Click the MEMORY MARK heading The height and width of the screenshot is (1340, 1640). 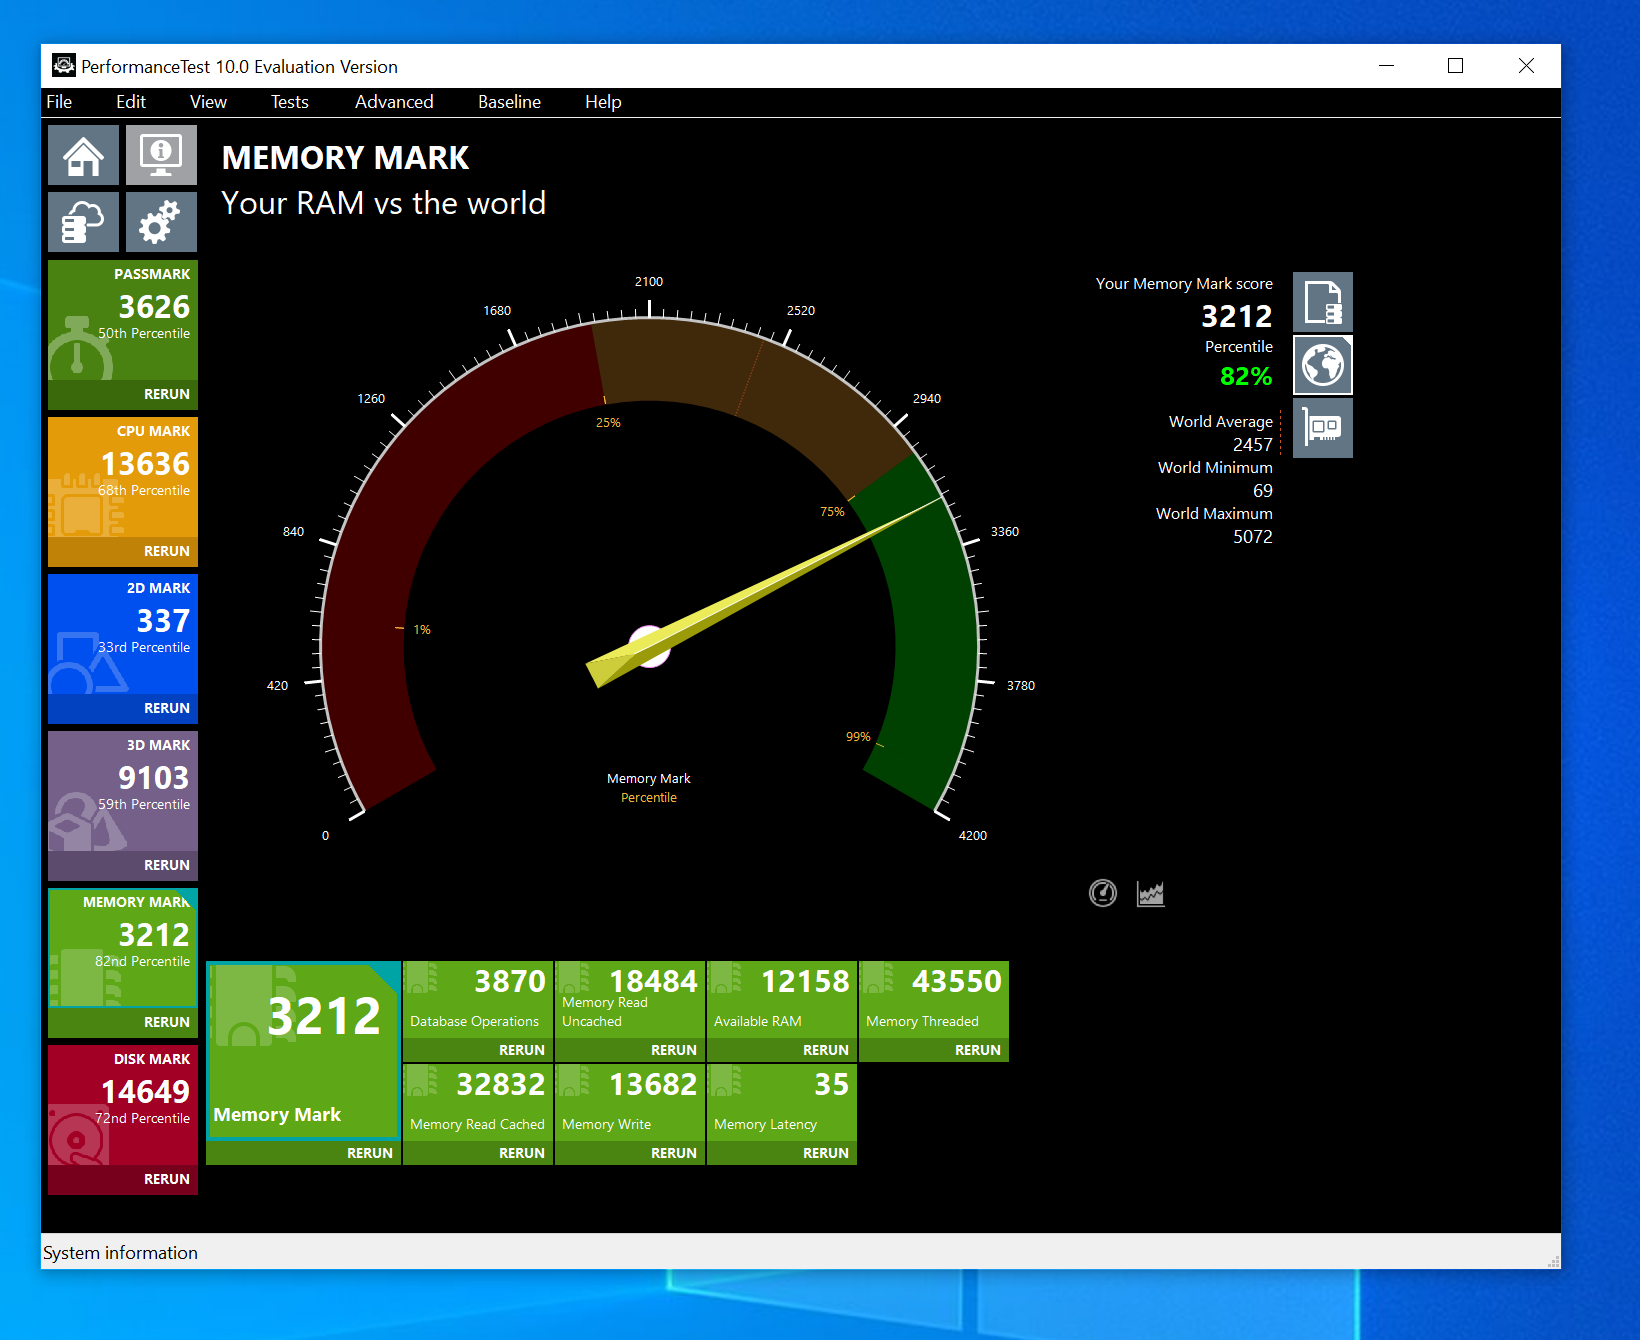pyautogui.click(x=345, y=158)
